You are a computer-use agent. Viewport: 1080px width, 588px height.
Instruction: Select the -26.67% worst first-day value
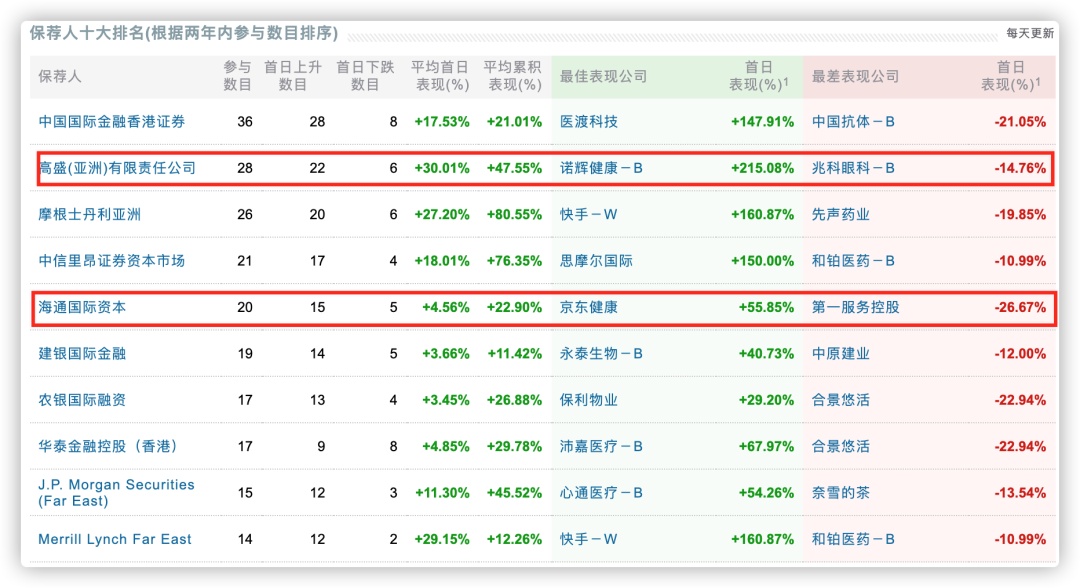tap(1020, 307)
